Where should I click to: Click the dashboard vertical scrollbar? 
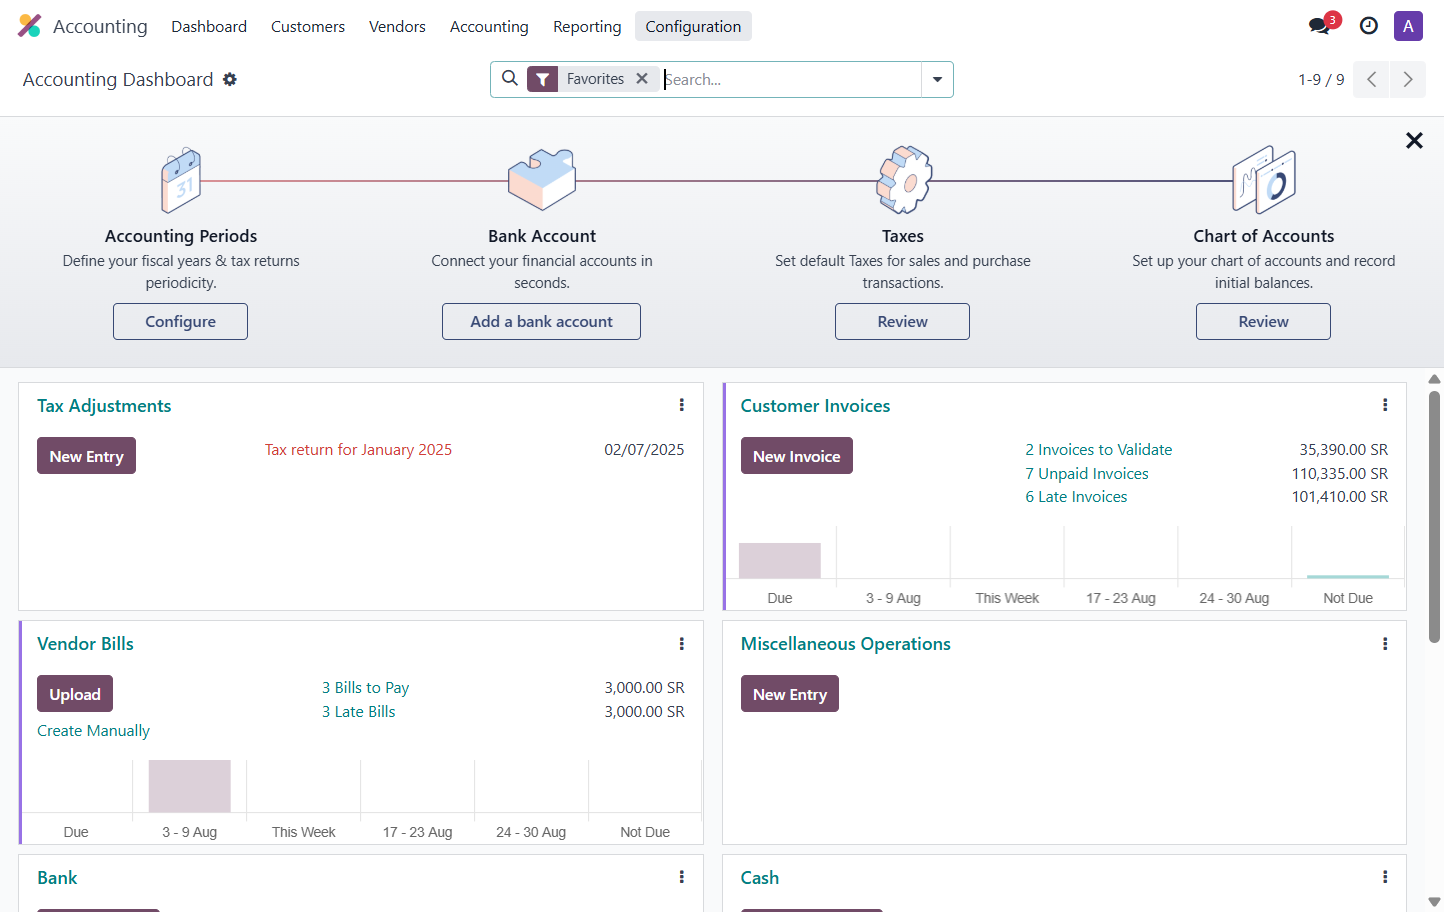1434,516
